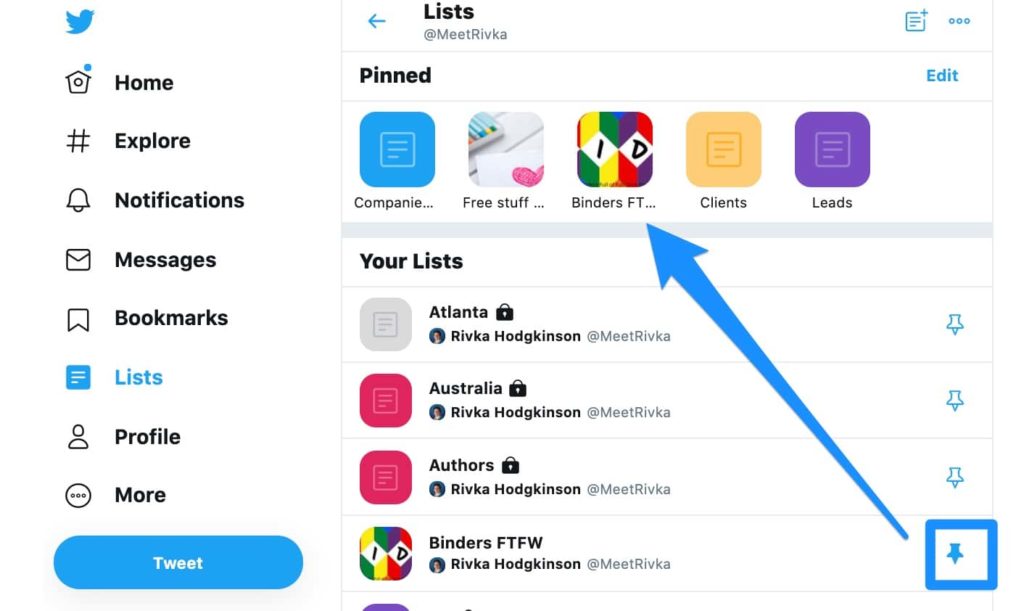Go to Notifications in the sidebar
The image size is (1024, 611).
179,200
